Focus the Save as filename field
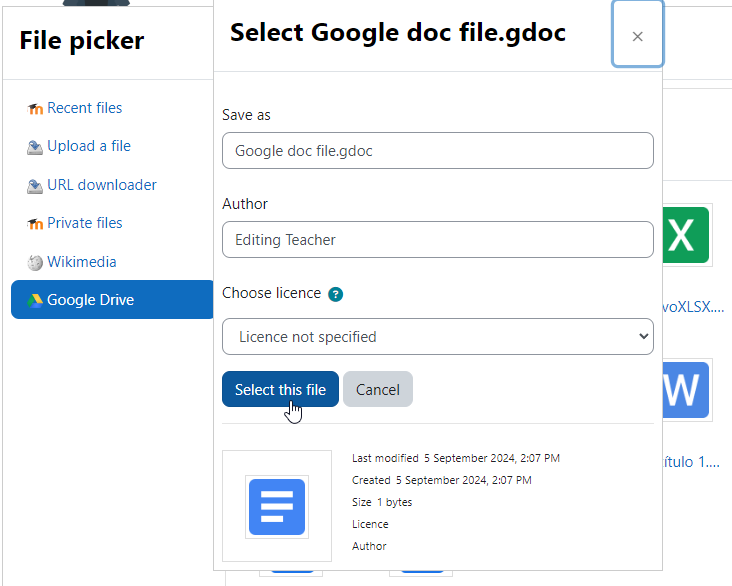Image resolution: width=732 pixels, height=586 pixels. click(437, 151)
